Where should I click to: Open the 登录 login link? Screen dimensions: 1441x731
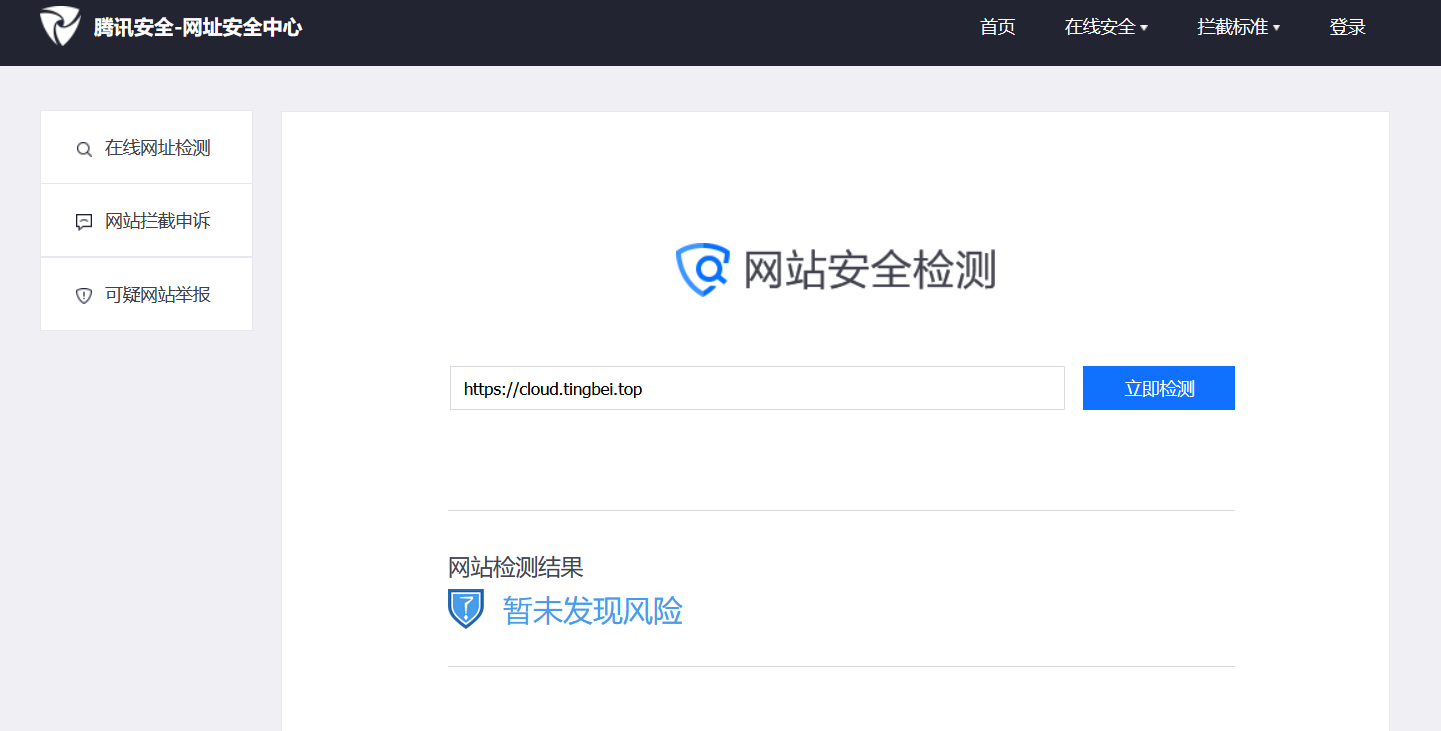pos(1347,27)
